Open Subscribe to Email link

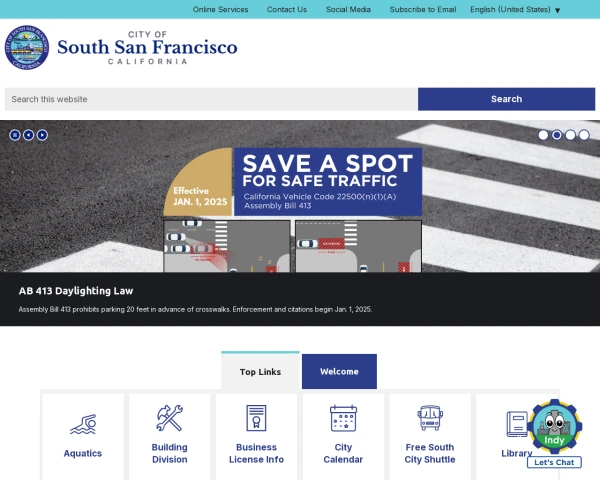click(423, 10)
